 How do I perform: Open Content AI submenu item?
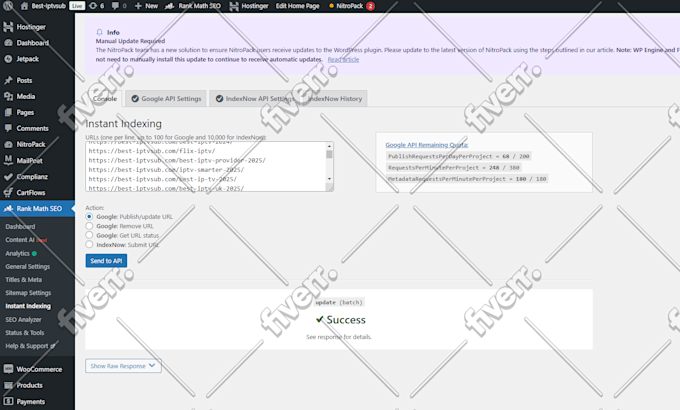(26, 239)
